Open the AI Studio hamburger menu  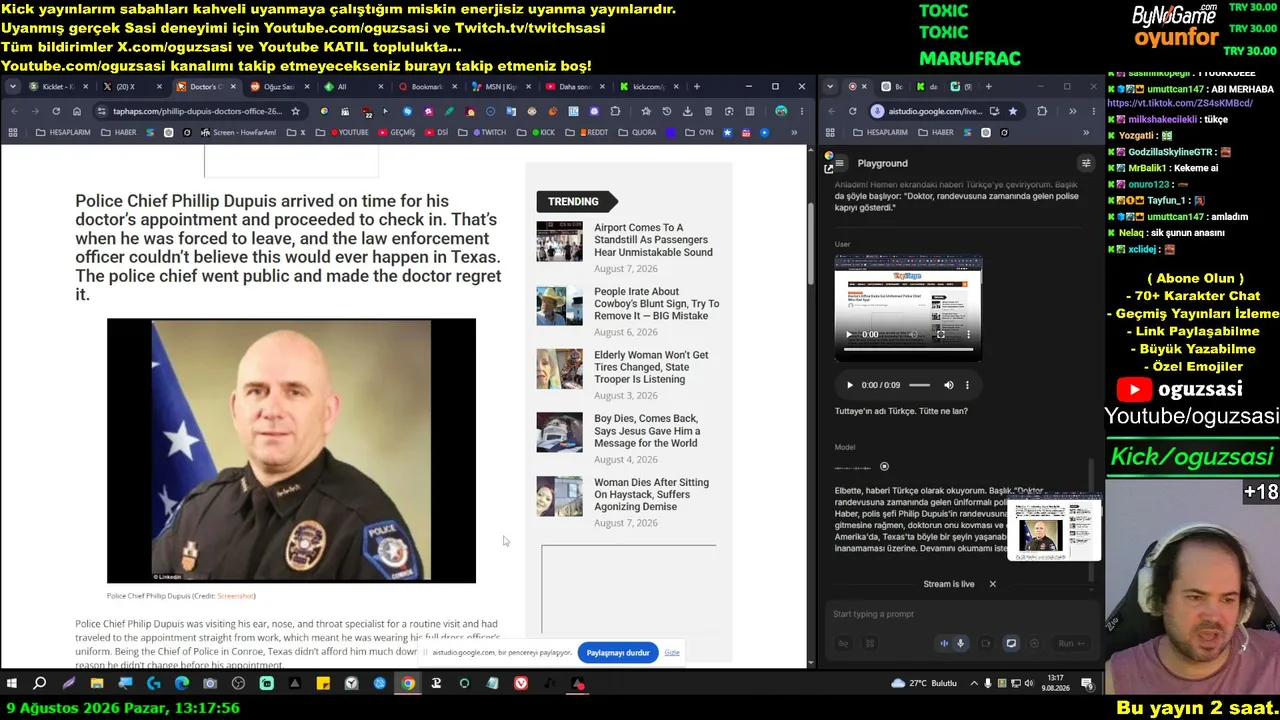click(840, 163)
